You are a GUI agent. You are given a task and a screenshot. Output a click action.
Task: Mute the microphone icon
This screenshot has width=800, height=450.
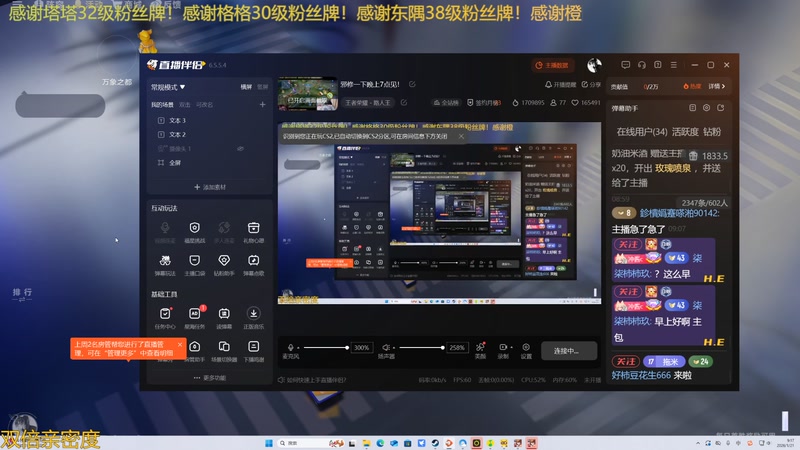click(x=290, y=347)
